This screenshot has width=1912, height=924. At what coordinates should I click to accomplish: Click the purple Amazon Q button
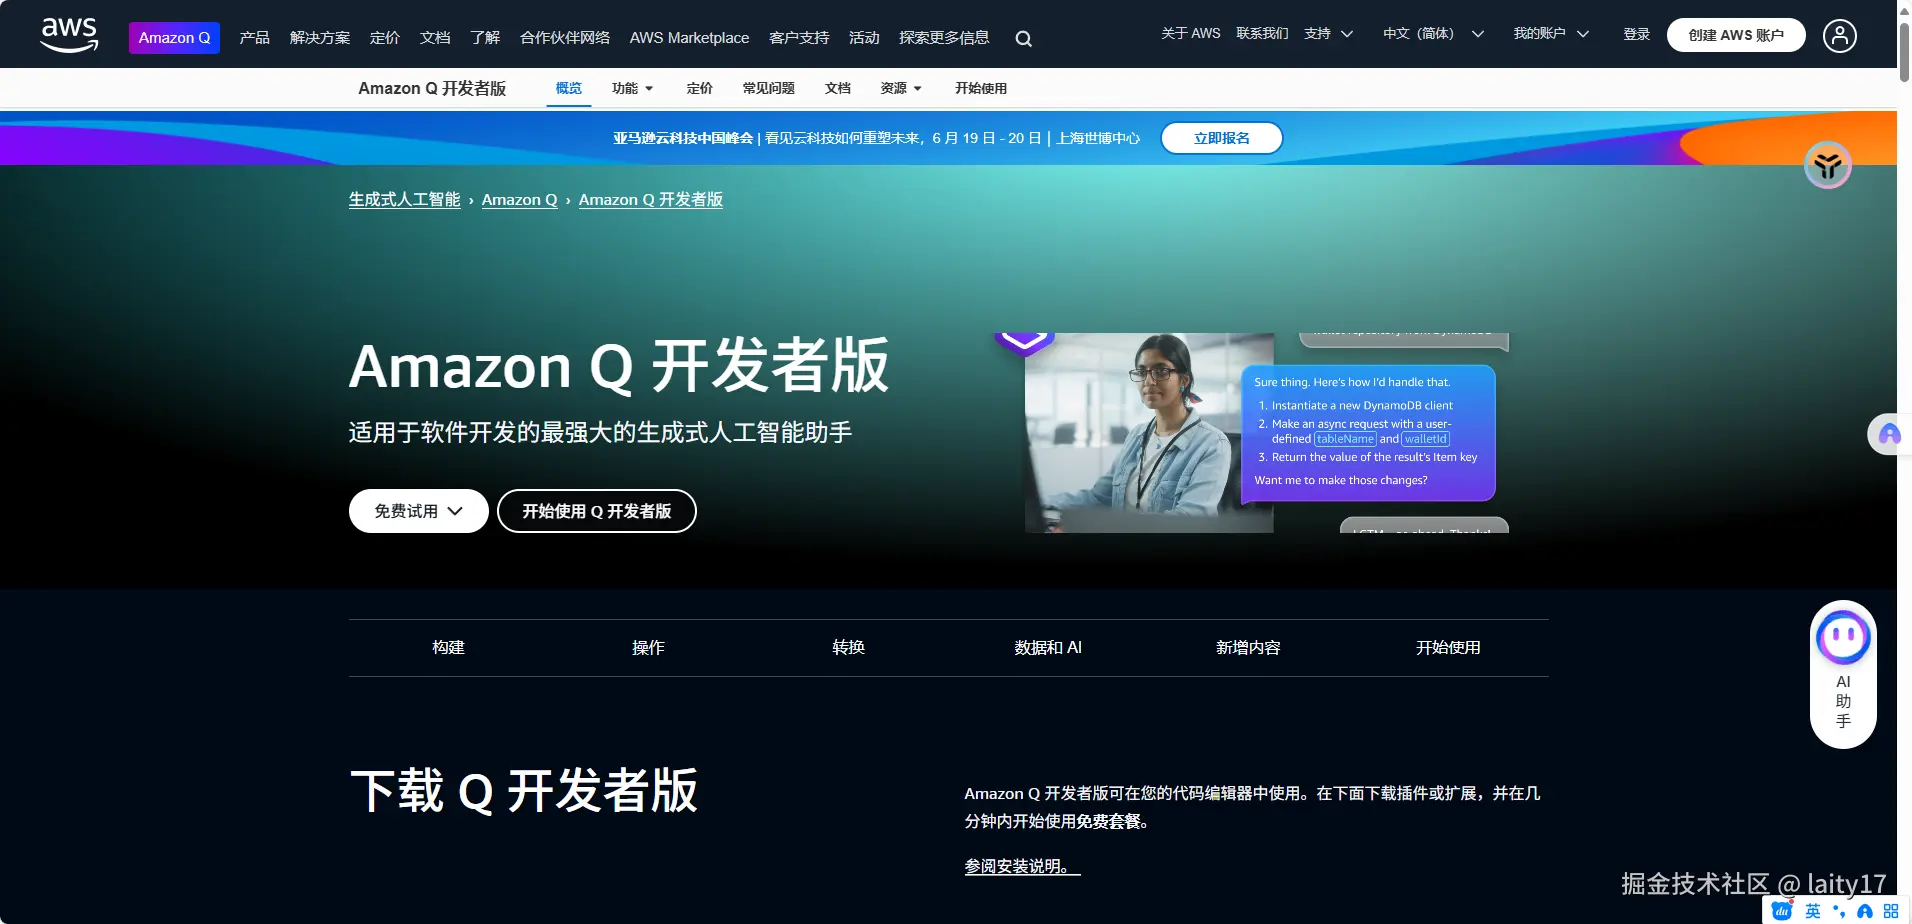coord(174,38)
